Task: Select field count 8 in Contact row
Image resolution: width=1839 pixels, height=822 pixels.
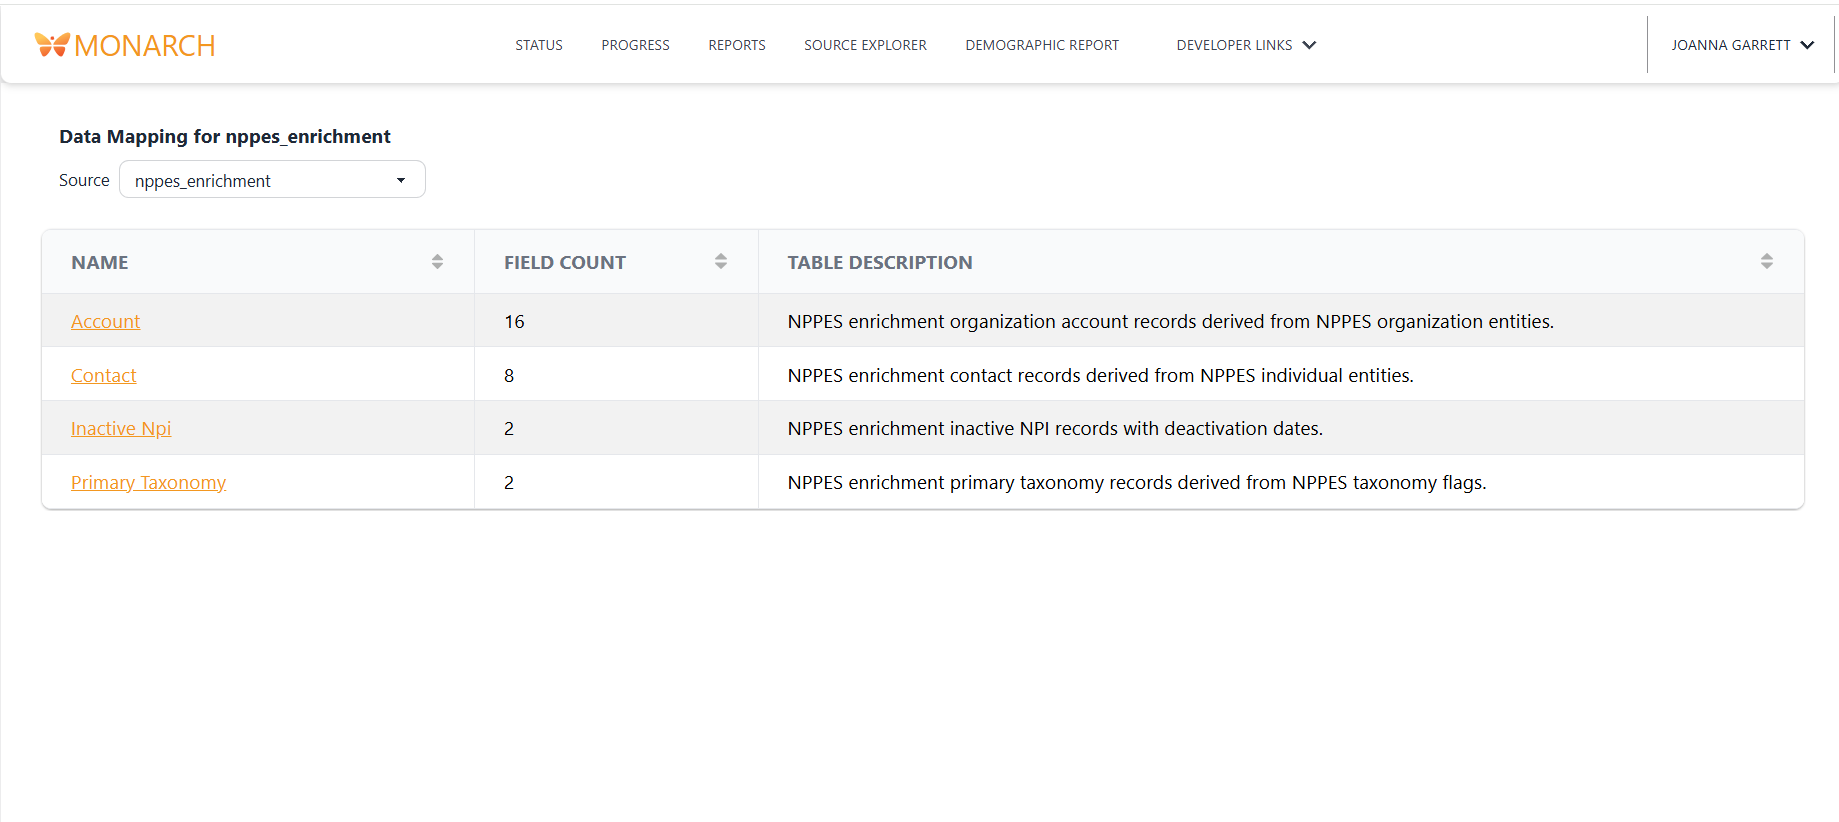Action: (509, 376)
